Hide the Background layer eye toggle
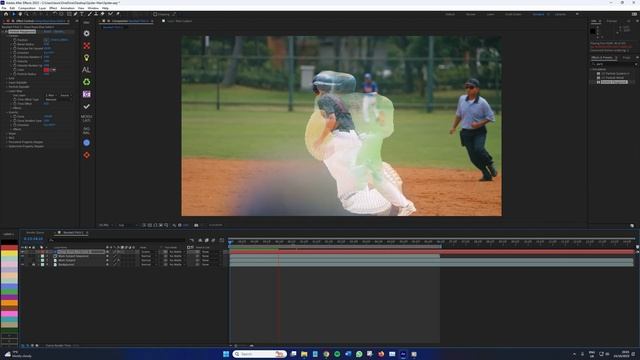The image size is (640, 360). click(x=22, y=264)
